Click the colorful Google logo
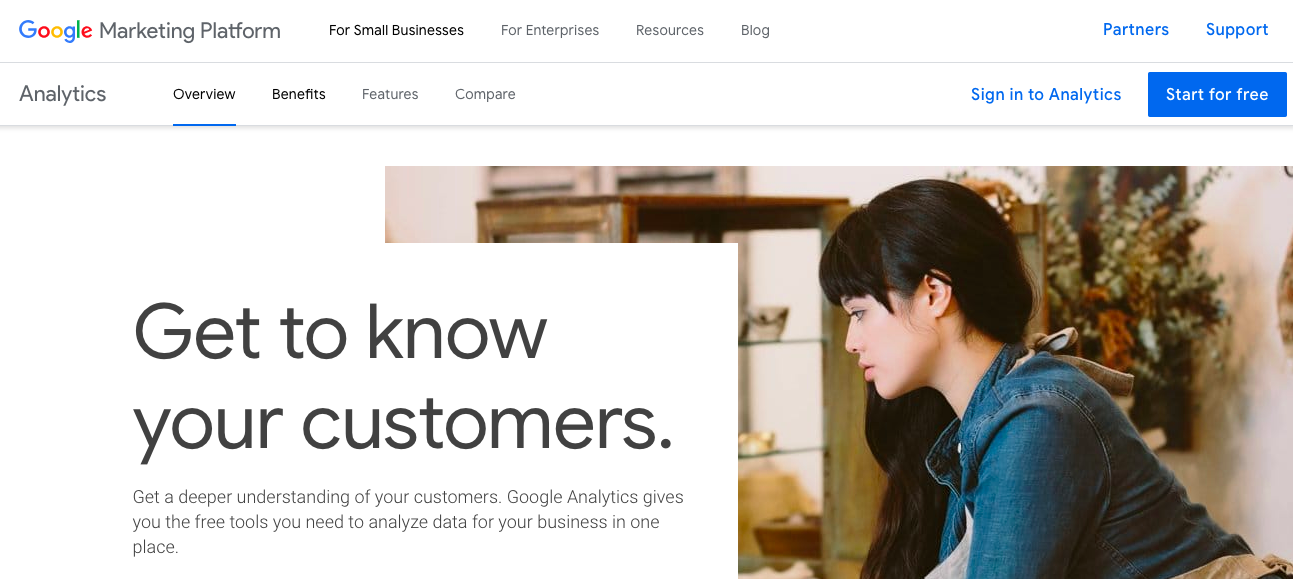The width and height of the screenshot is (1293, 579). point(56,31)
